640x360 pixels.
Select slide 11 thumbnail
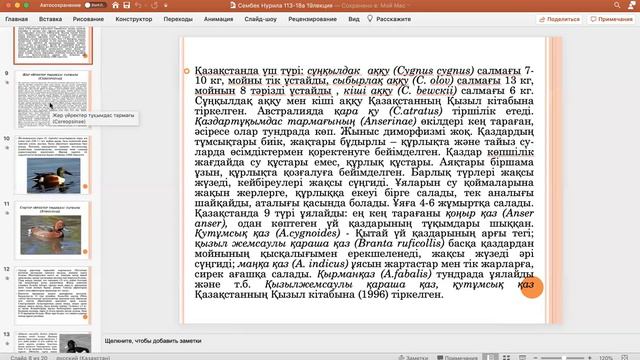(x=52, y=230)
